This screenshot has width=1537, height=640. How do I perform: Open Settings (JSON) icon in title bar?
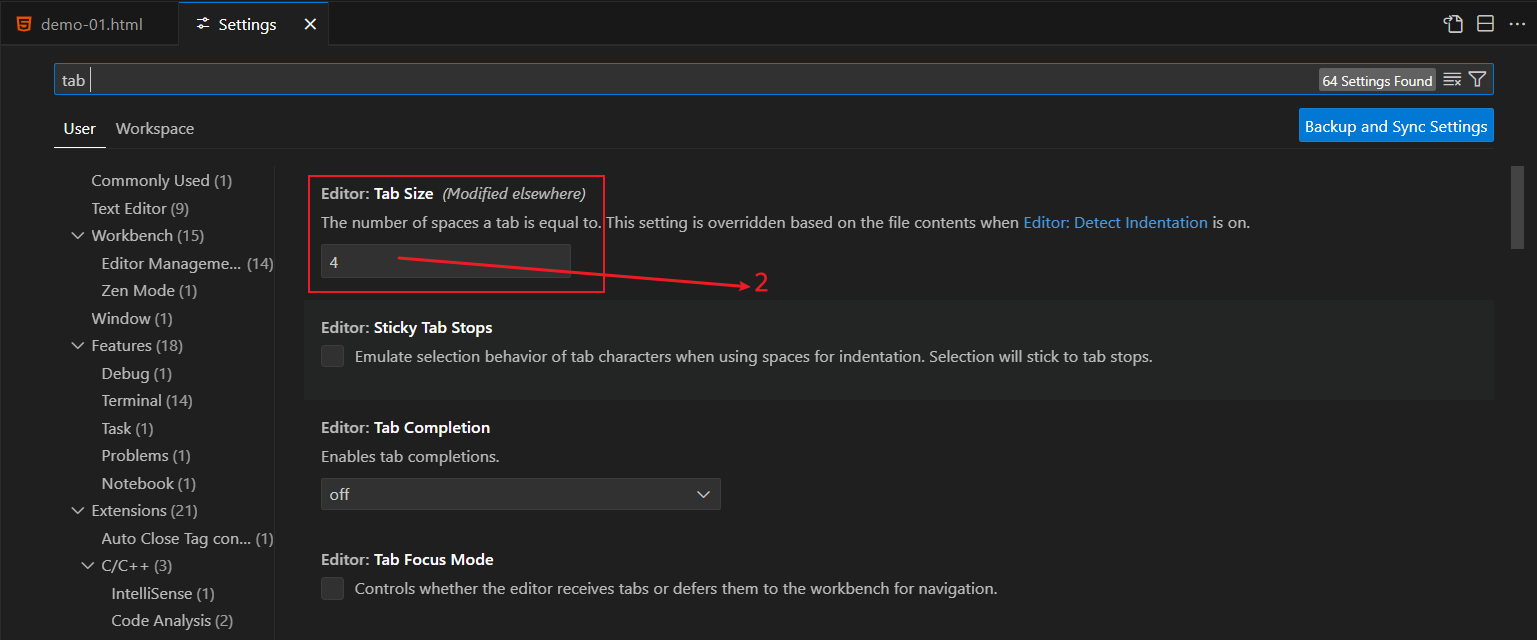(x=1453, y=24)
